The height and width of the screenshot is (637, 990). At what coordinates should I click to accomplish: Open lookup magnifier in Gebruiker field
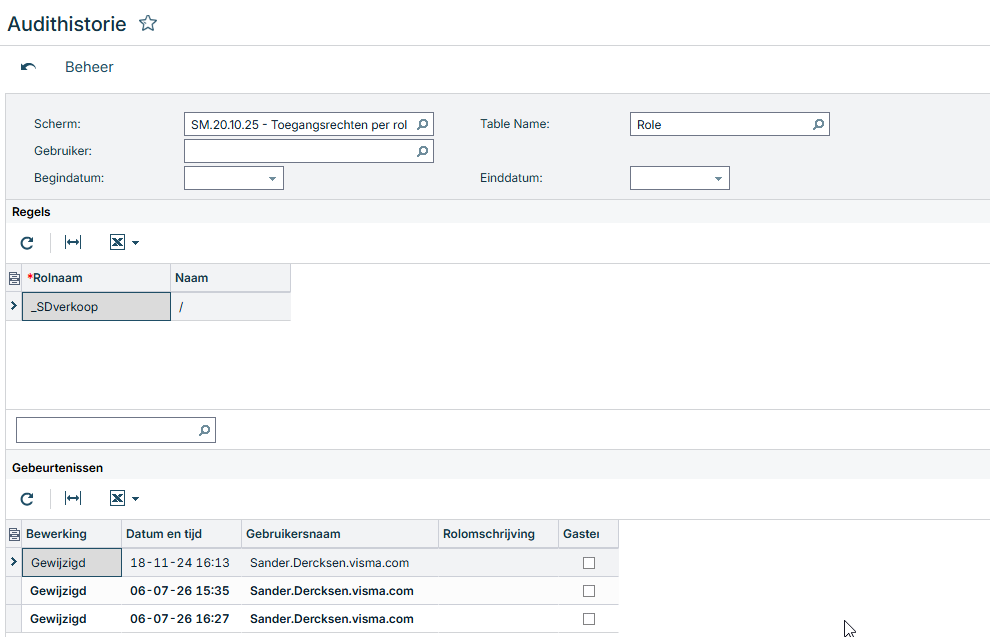(422, 151)
